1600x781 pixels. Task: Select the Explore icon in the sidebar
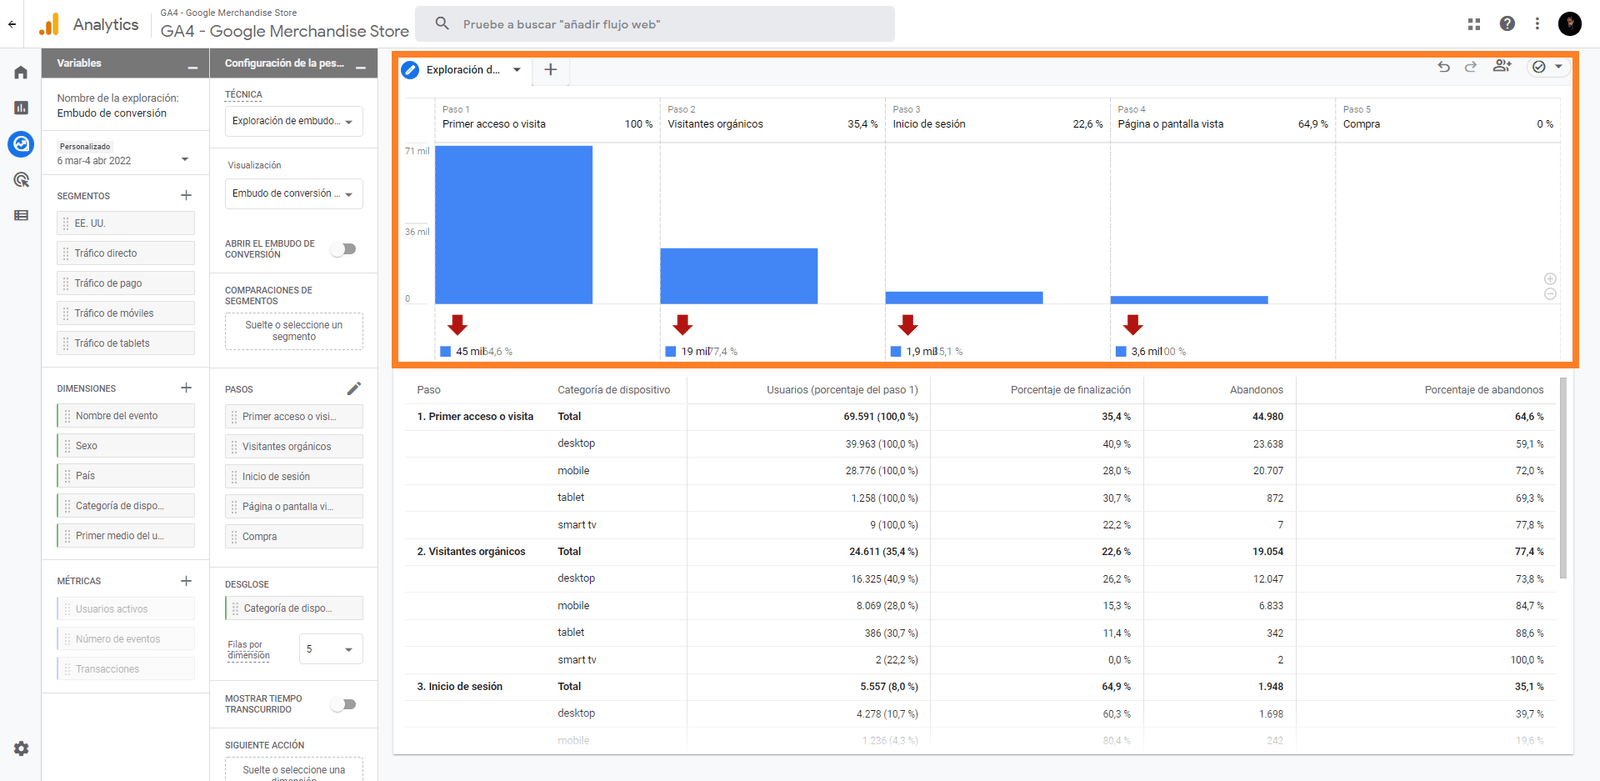21,144
